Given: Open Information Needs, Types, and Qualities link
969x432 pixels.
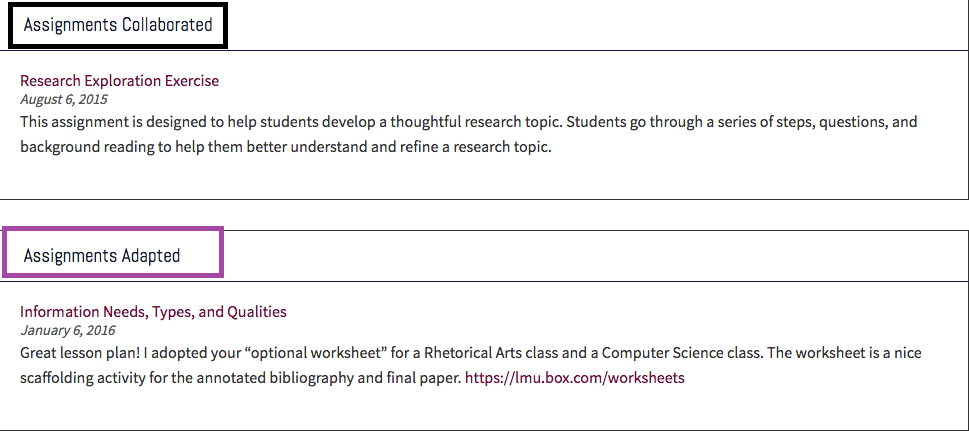Looking at the screenshot, I should pos(153,312).
